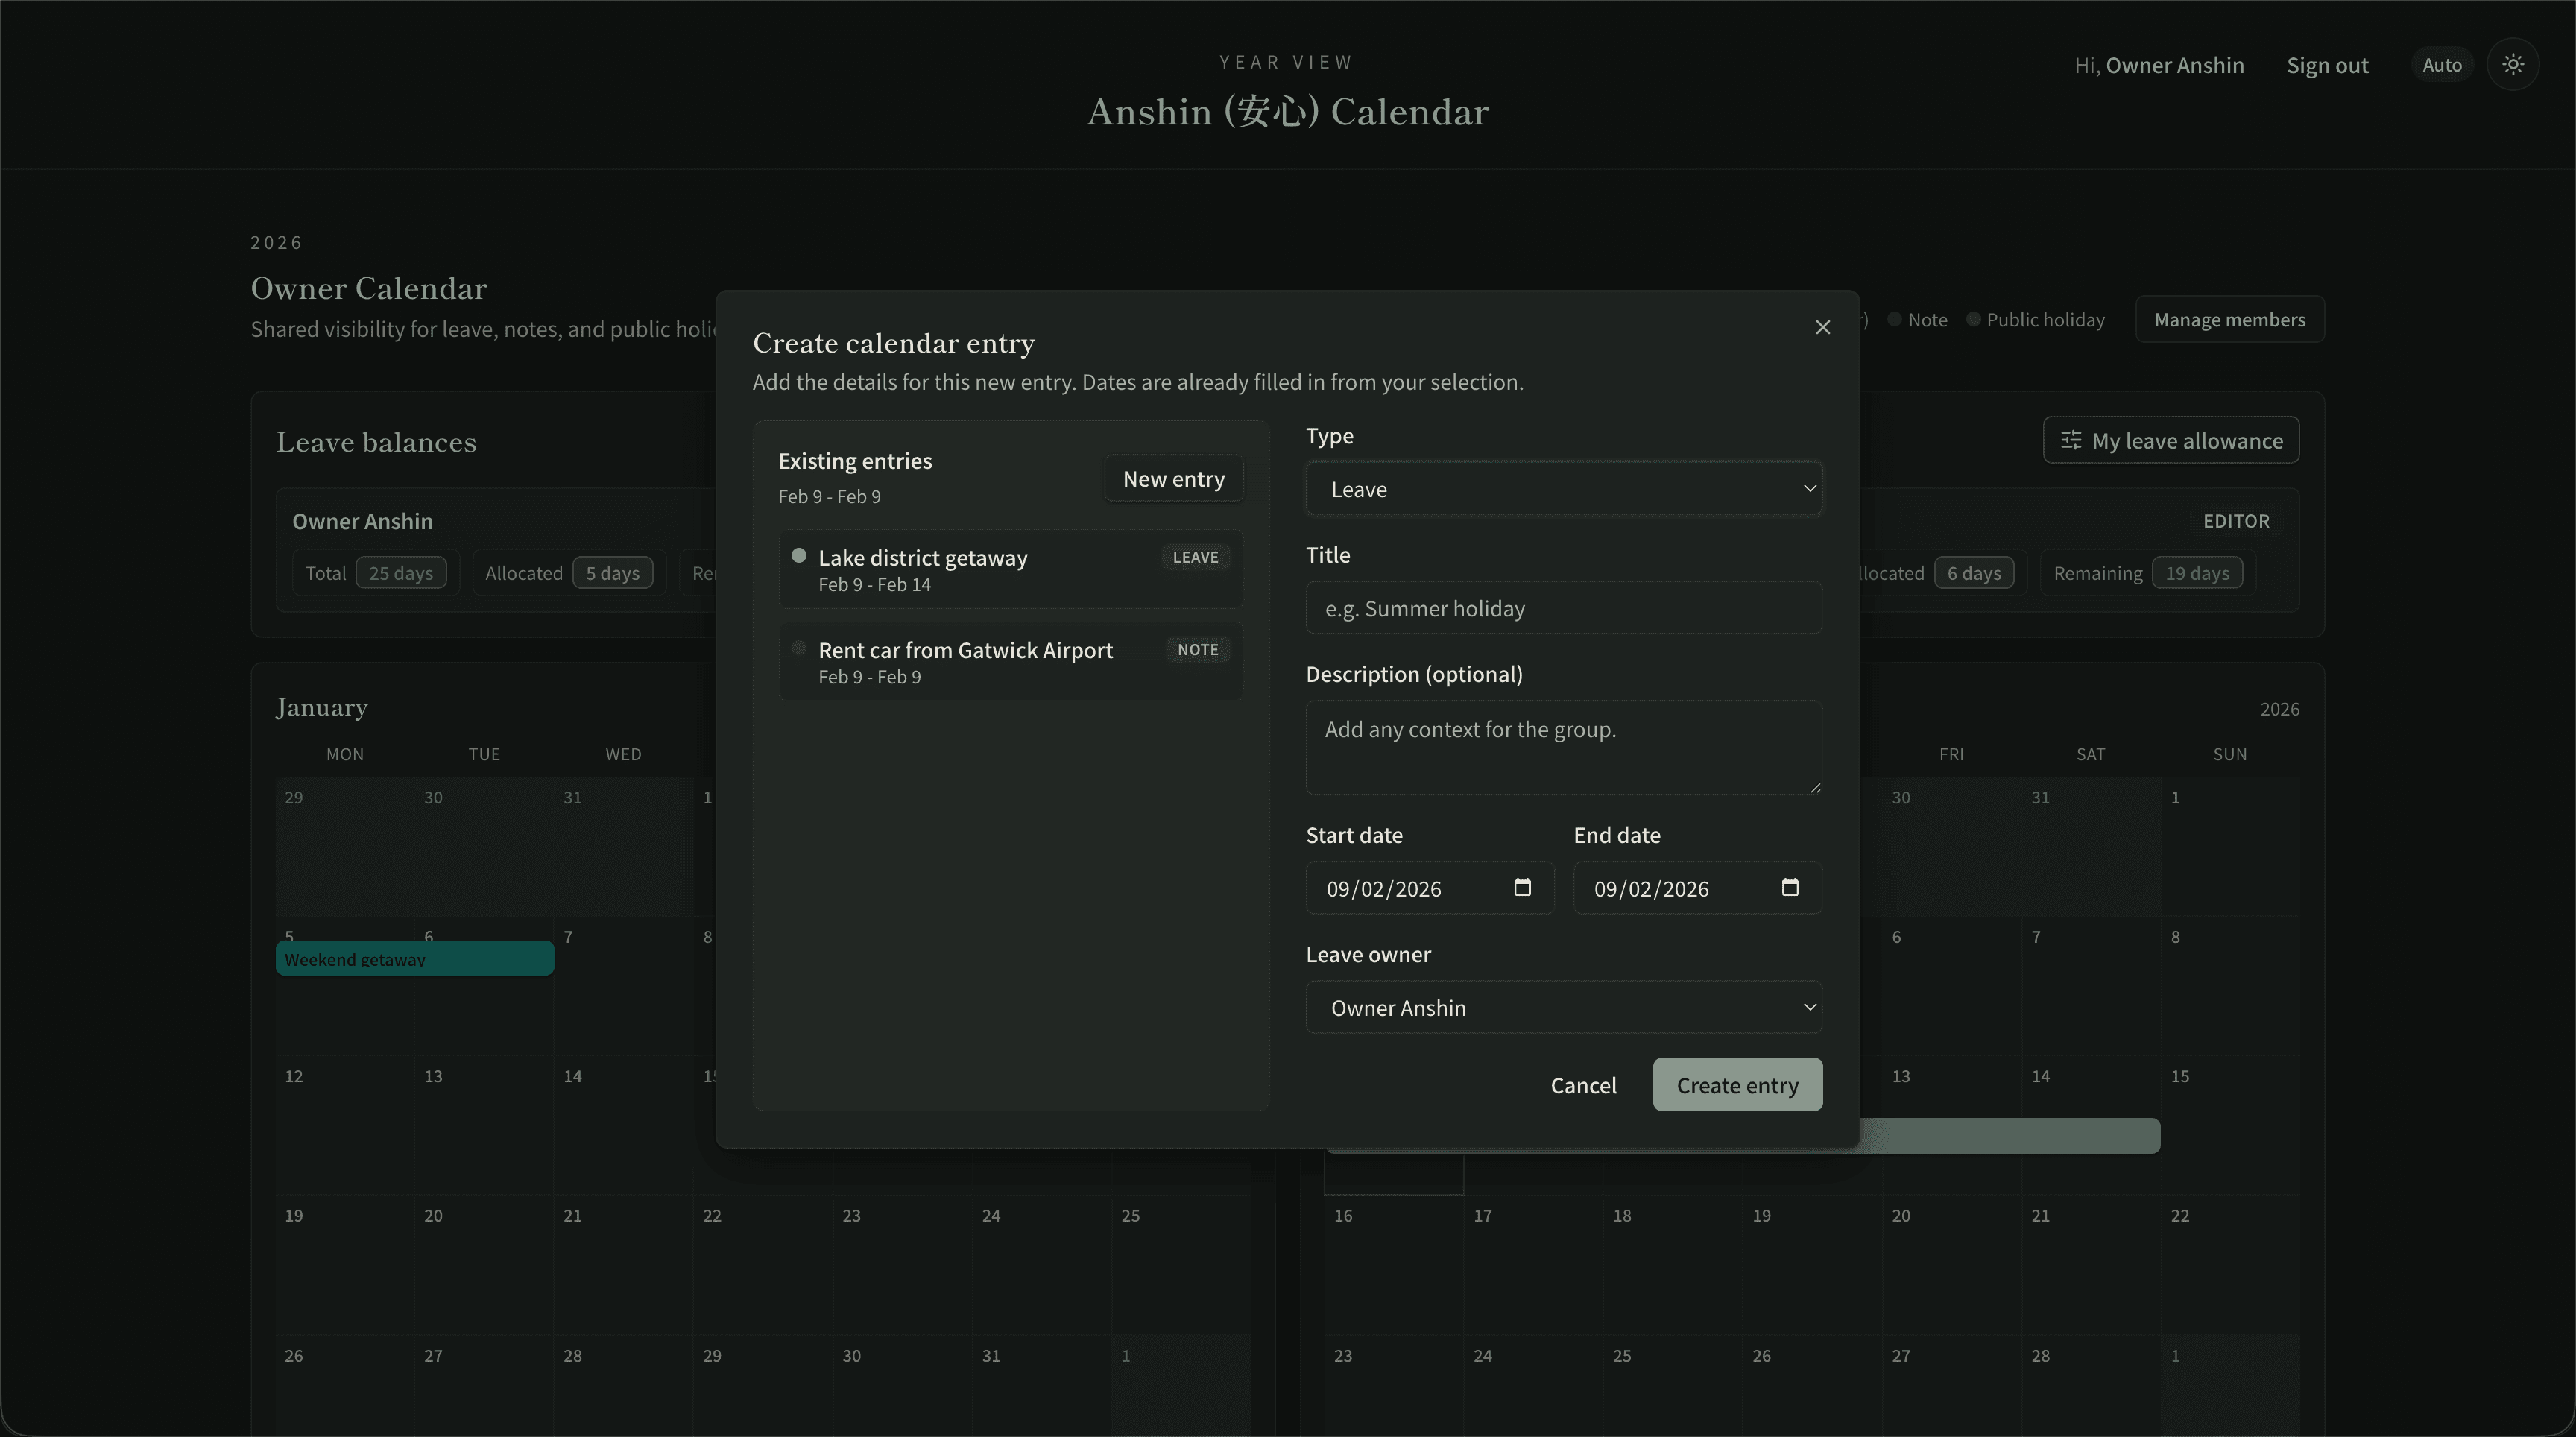Click the note dot beside Rent car entry
The height and width of the screenshot is (1437, 2576).
coord(799,648)
